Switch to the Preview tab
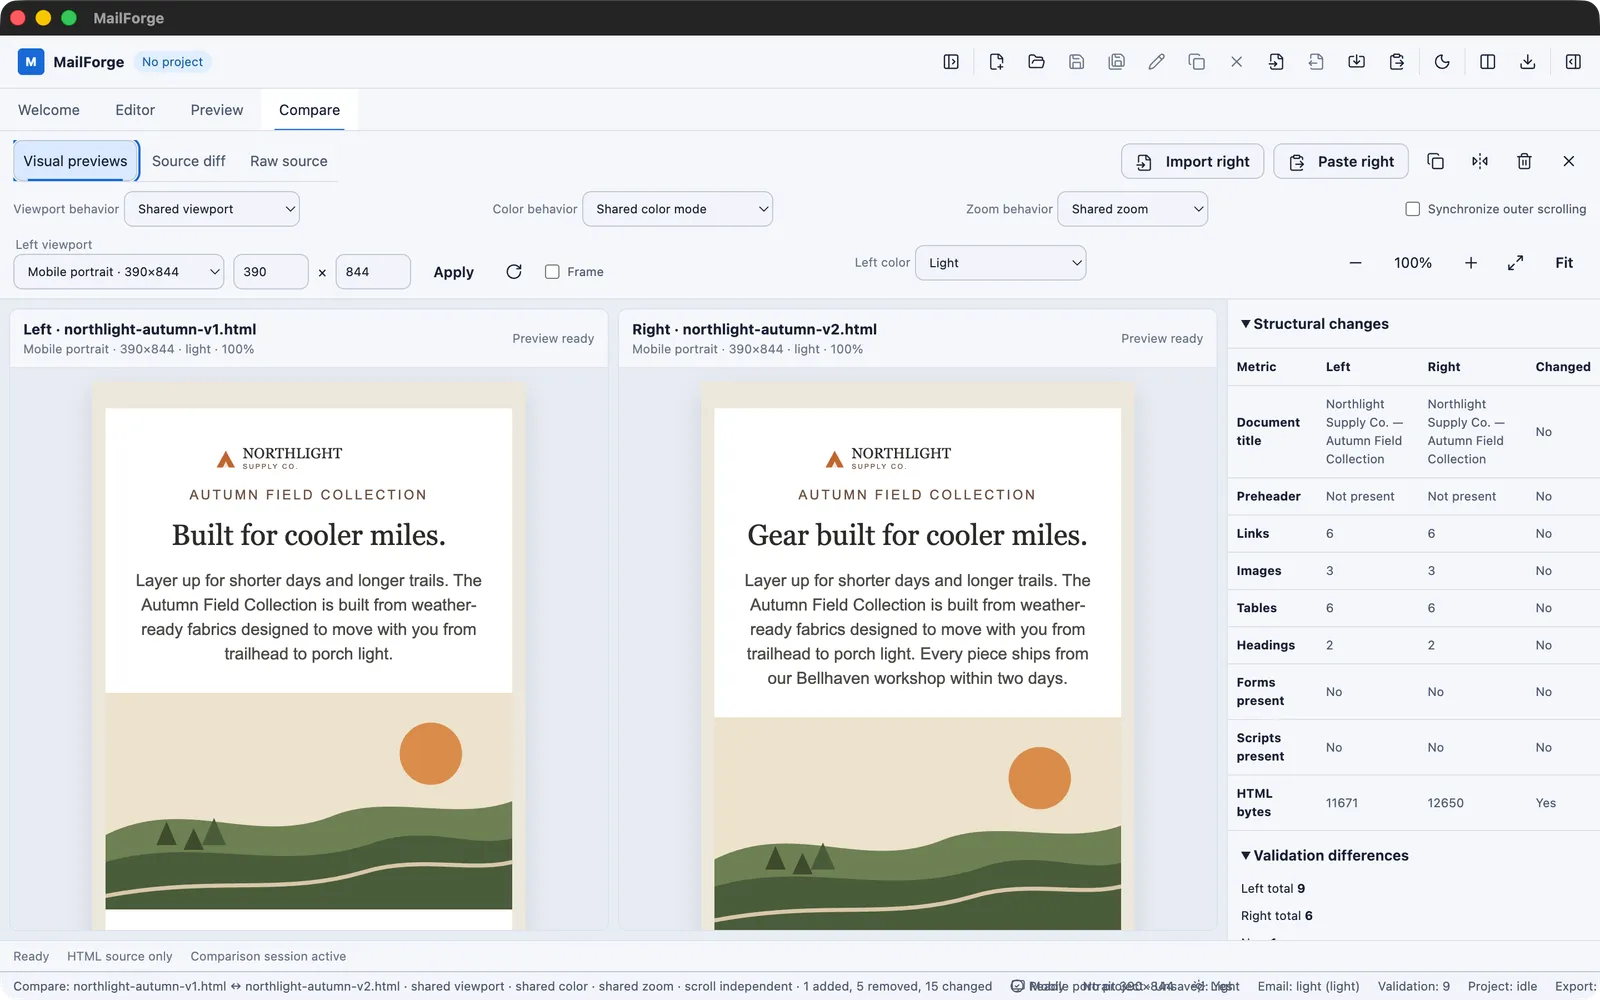The width and height of the screenshot is (1600, 1000). click(x=217, y=110)
